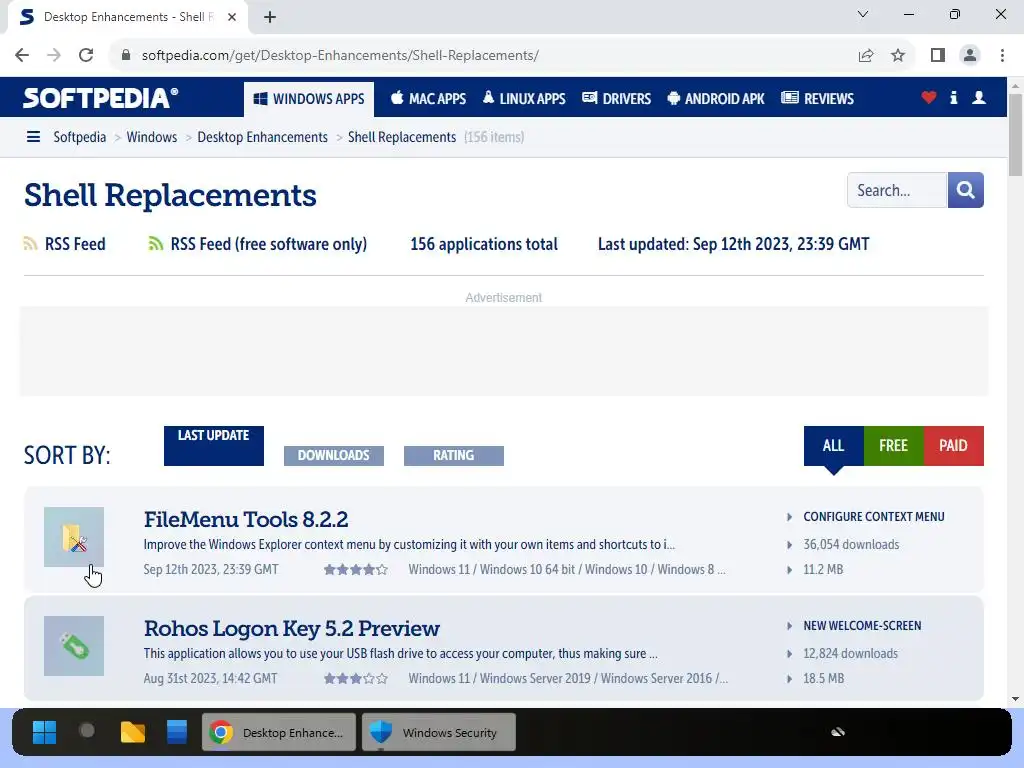Screen dimensions: 1024x768
Task: Open the hamburger menu beside Softpedia breadcrumb
Action: 33,136
